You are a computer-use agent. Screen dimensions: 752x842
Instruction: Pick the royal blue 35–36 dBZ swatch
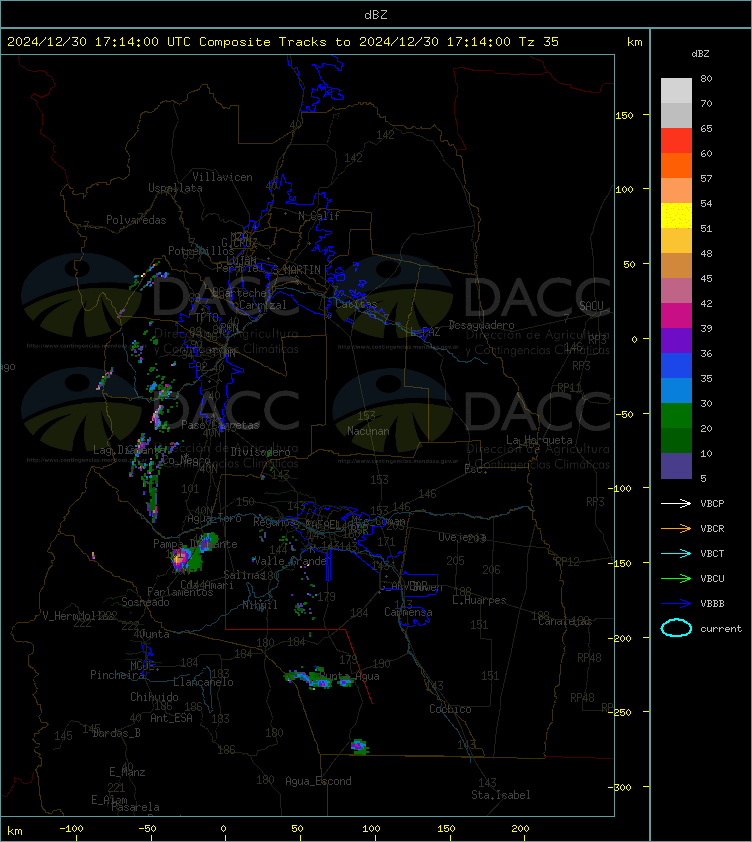[x=676, y=365]
